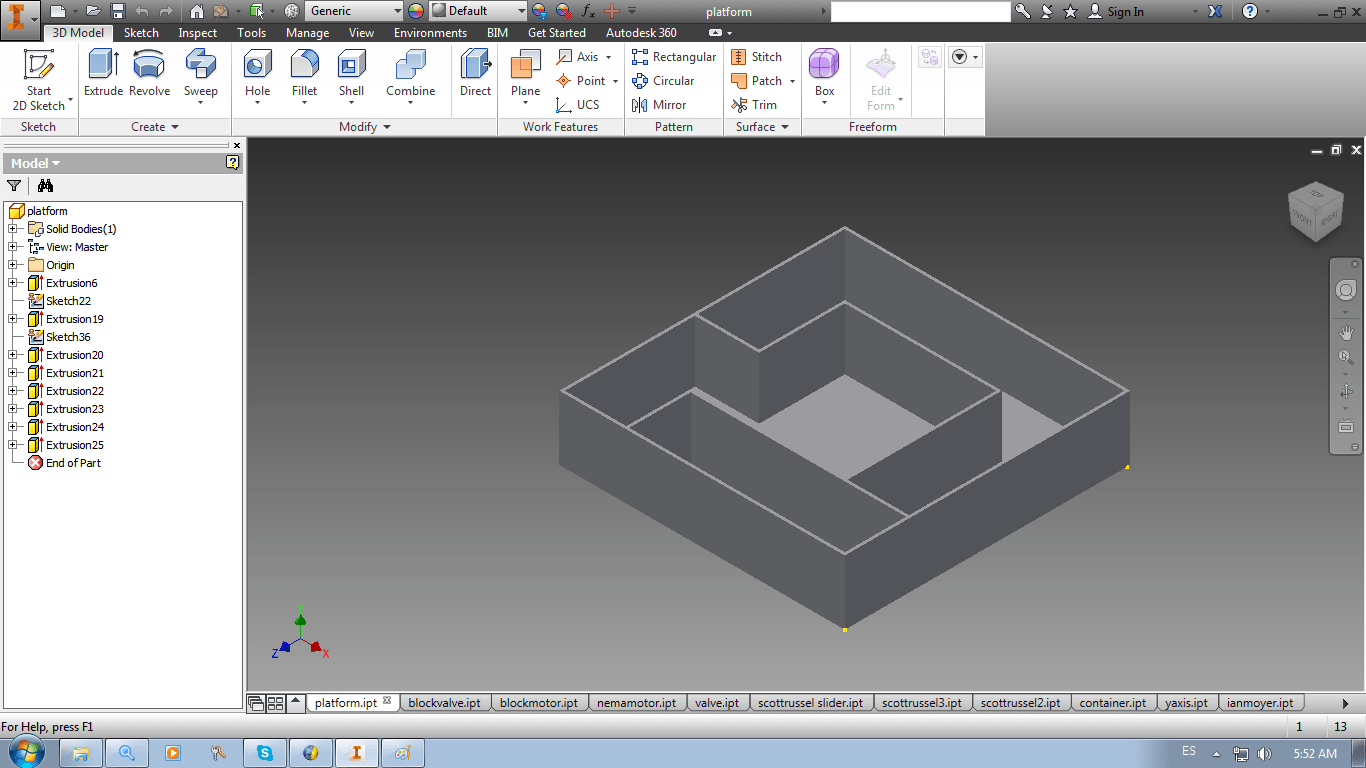The width and height of the screenshot is (1366, 768).
Task: Switch to the Inspect ribbon tab
Action: [197, 33]
